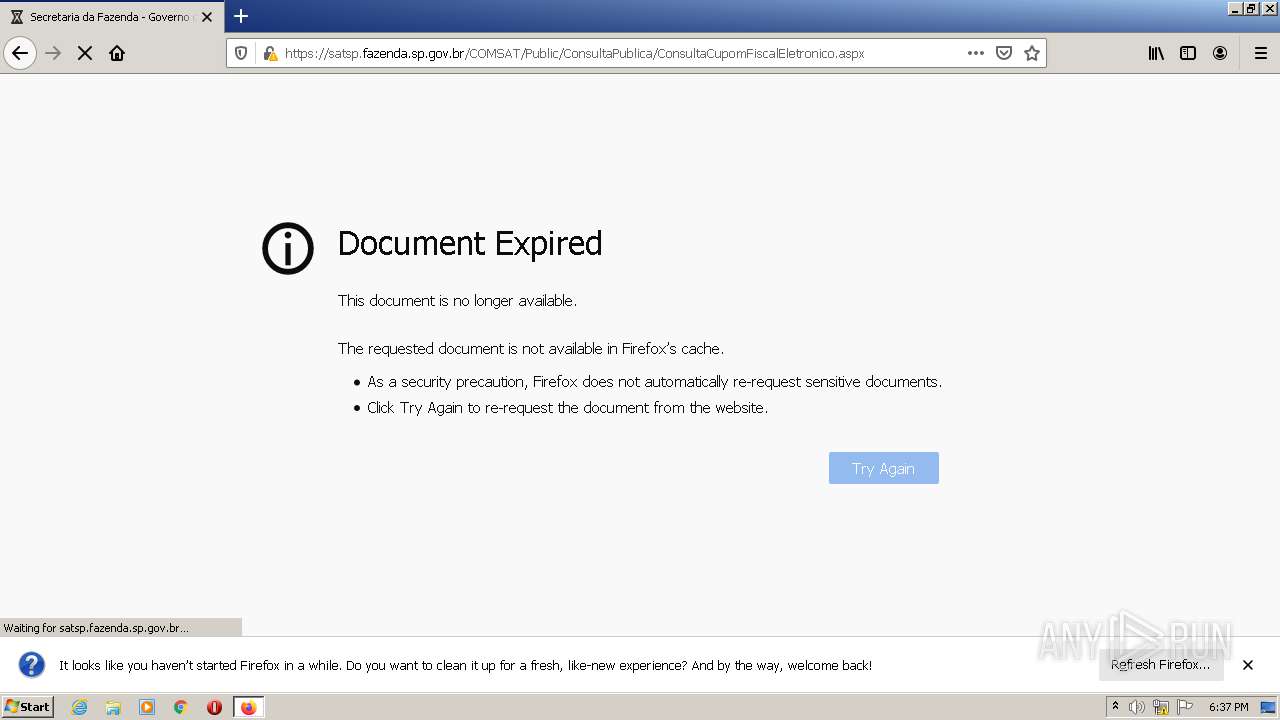Launch Chrome from the taskbar

click(x=181, y=707)
